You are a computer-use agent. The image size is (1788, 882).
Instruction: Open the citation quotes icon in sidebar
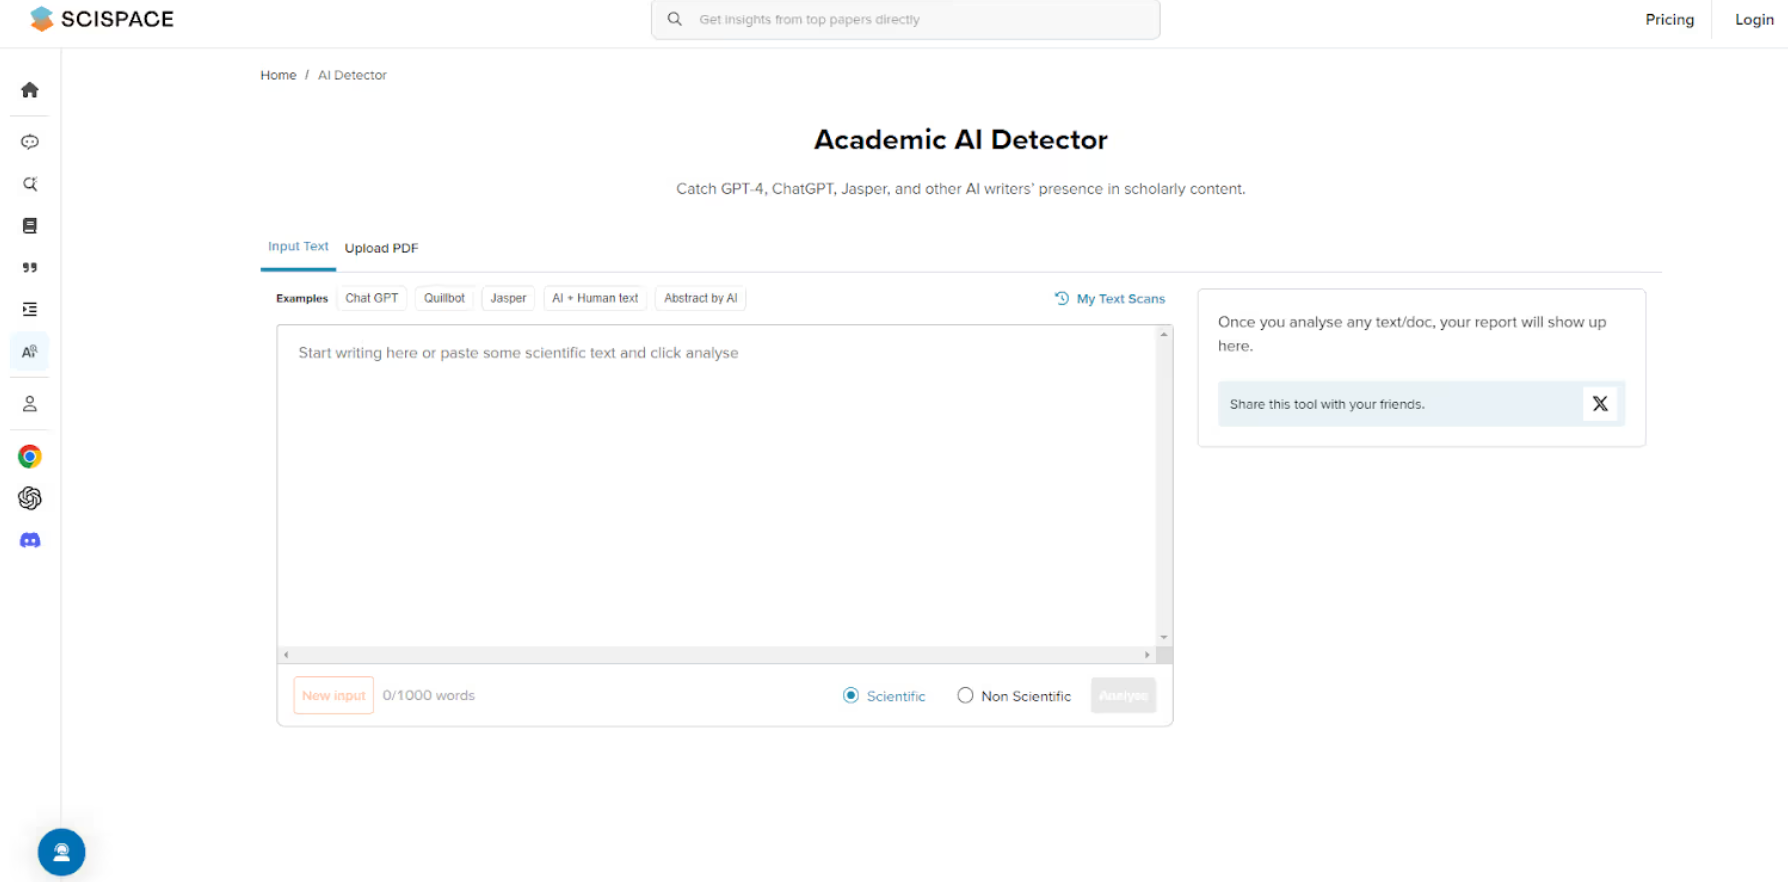pos(30,268)
